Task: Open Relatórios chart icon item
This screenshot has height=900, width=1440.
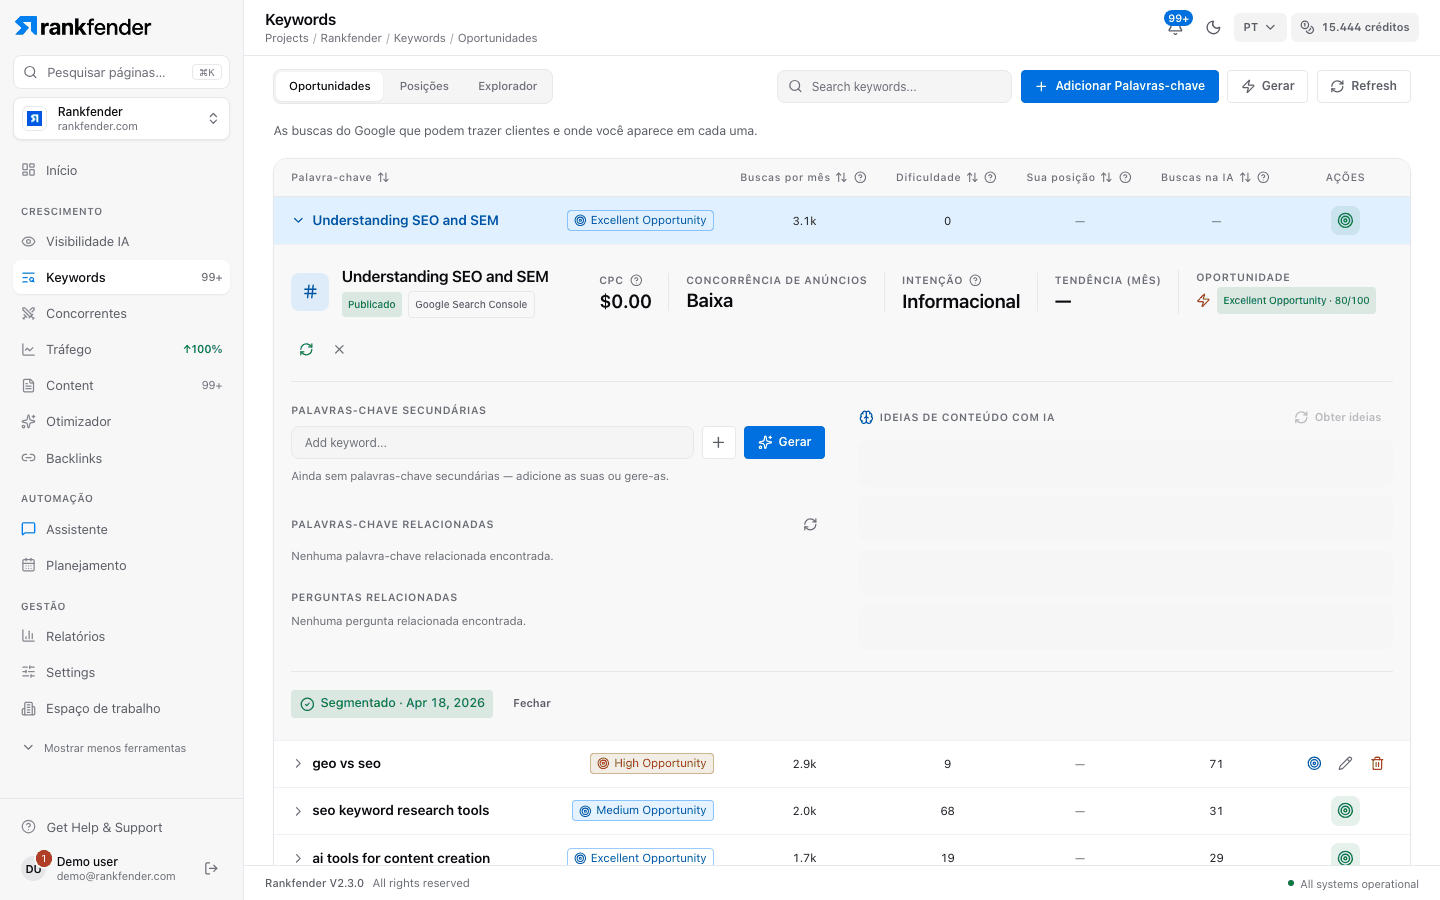Action: (x=122, y=636)
